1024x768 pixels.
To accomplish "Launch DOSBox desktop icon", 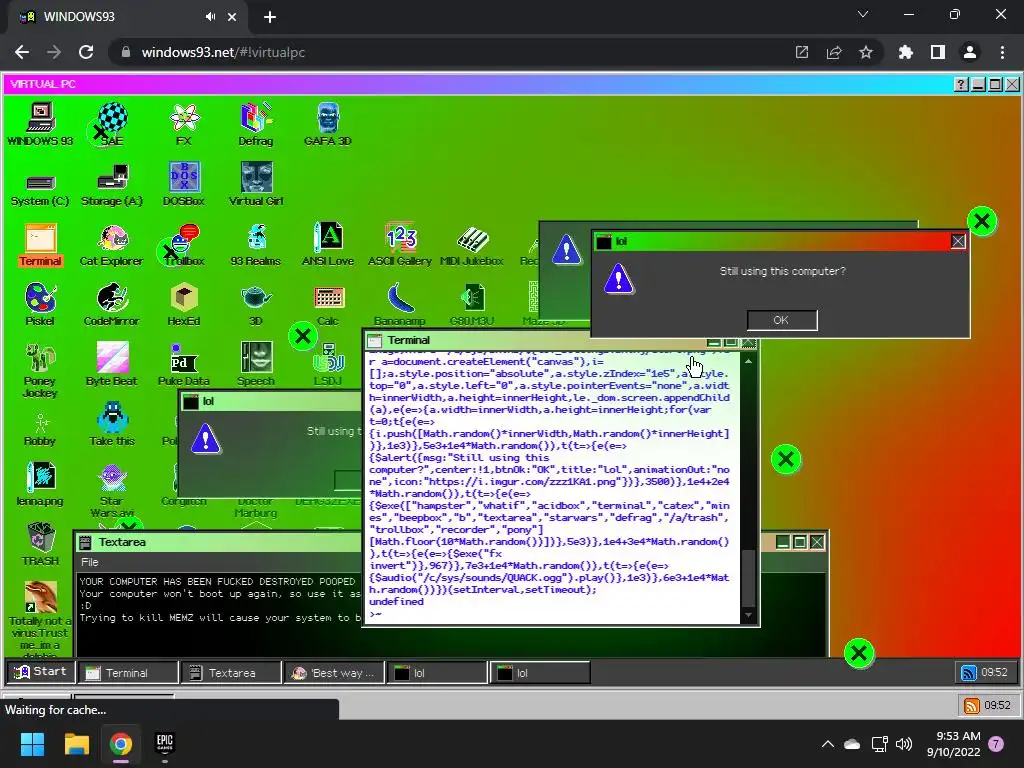I will (184, 184).
